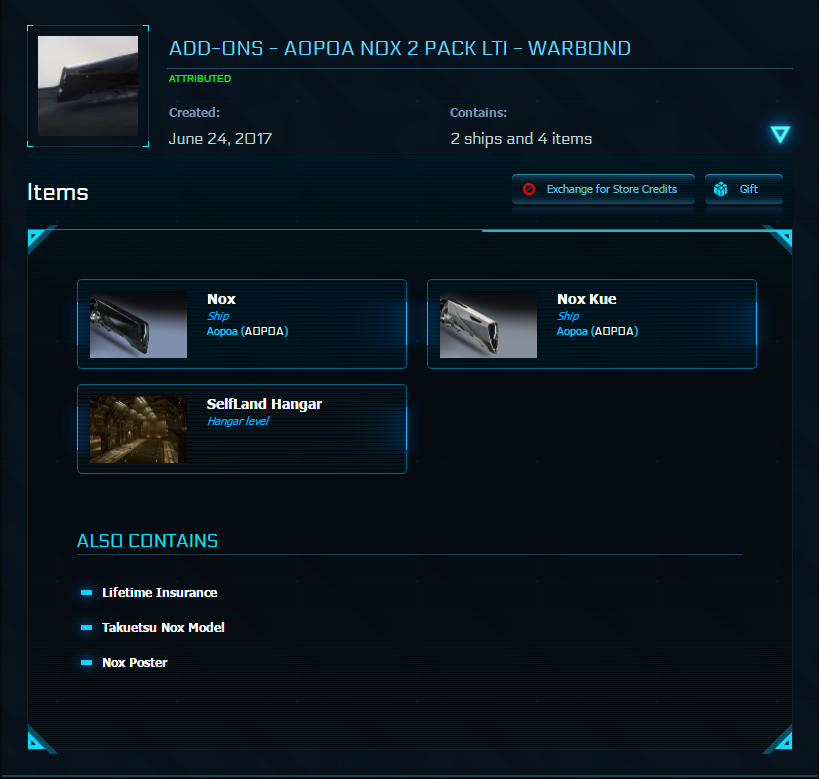This screenshot has height=779, width=819.
Task: Click the Lifetime Insurance list item
Action: coord(159,593)
